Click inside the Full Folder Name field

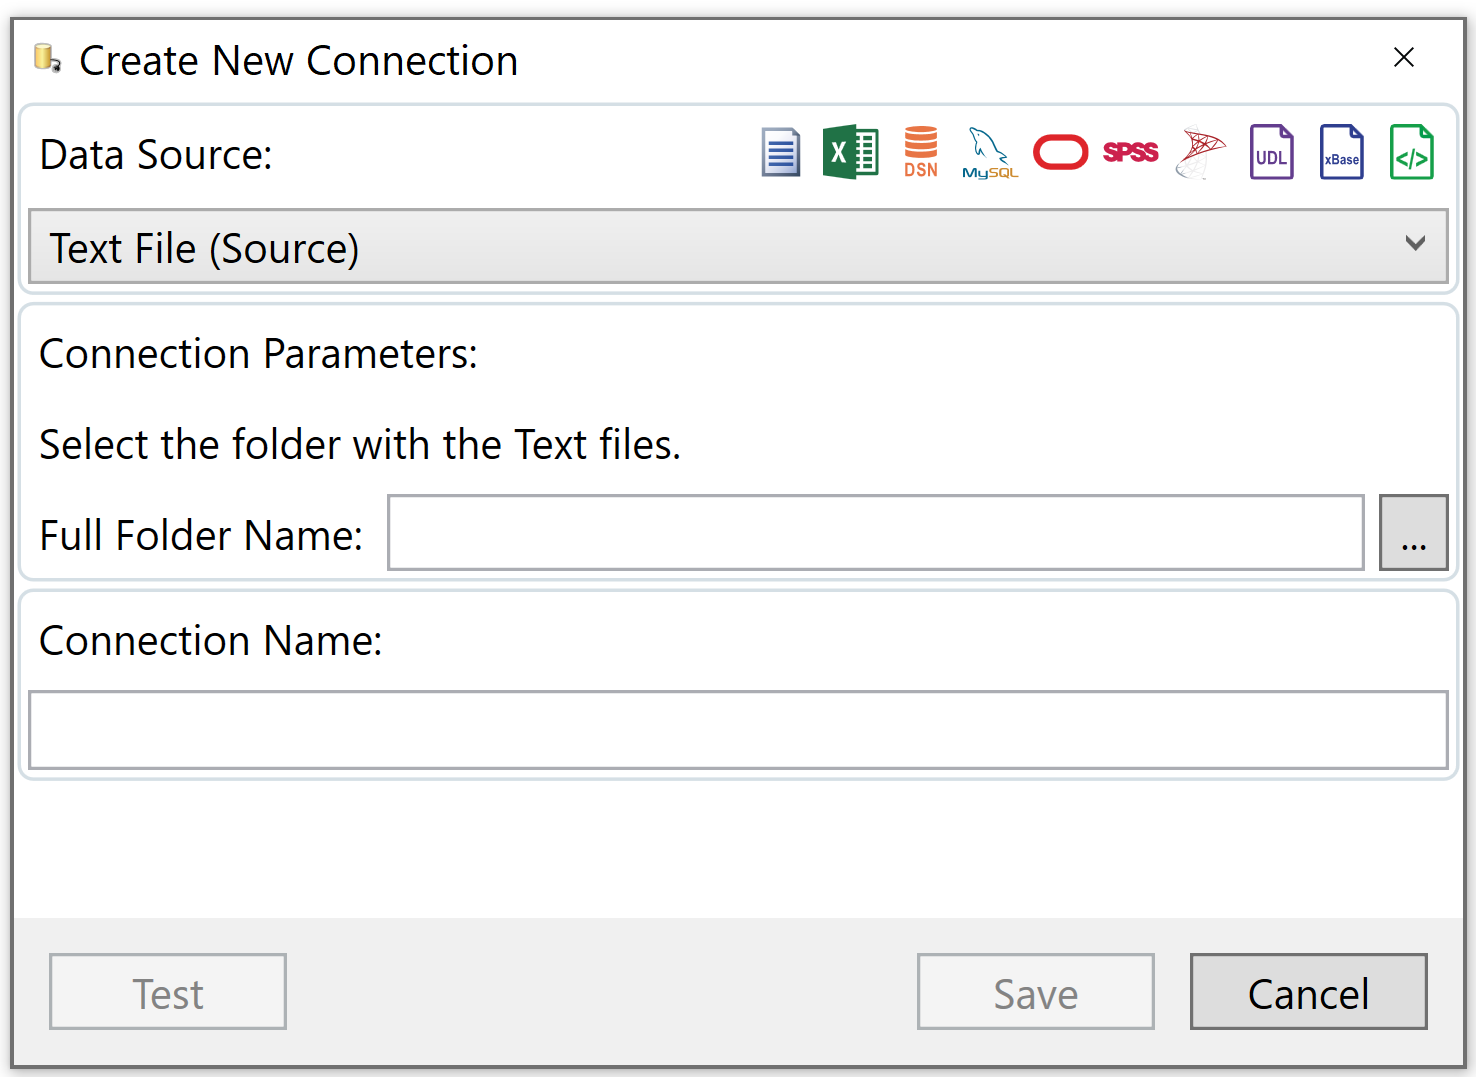pos(875,533)
